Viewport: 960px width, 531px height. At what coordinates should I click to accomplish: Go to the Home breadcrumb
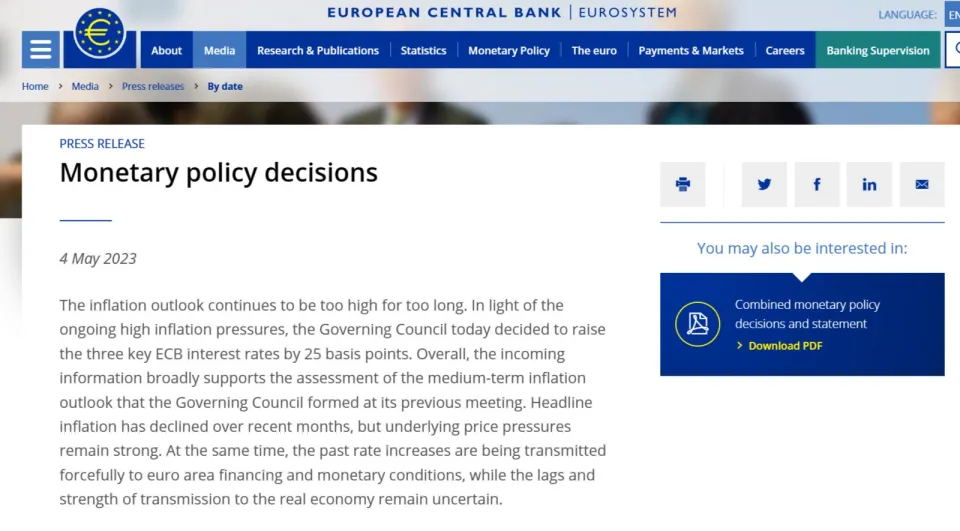35,87
